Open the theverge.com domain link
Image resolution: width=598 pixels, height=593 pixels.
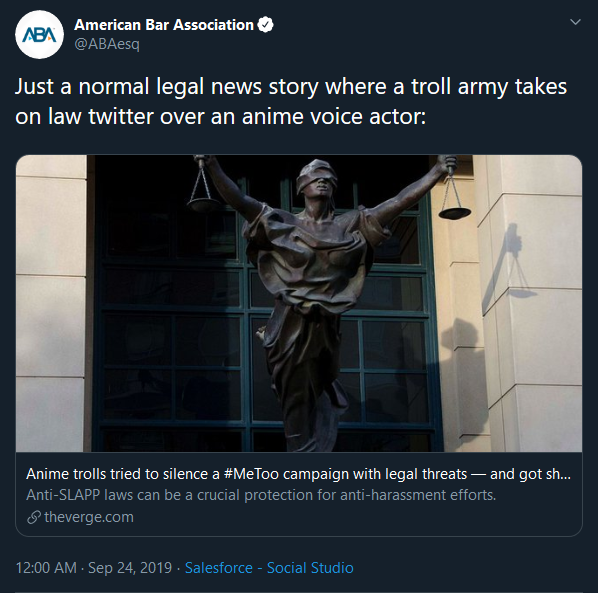point(89,517)
